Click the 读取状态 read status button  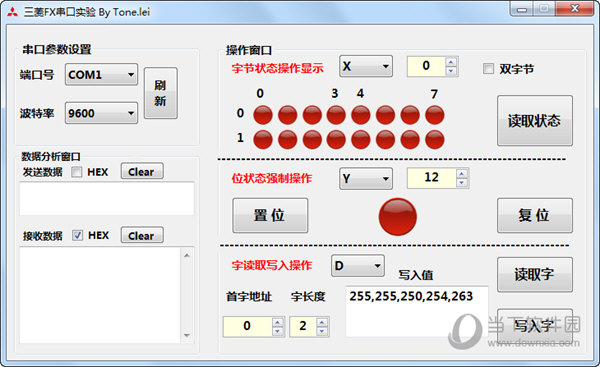coord(535,121)
